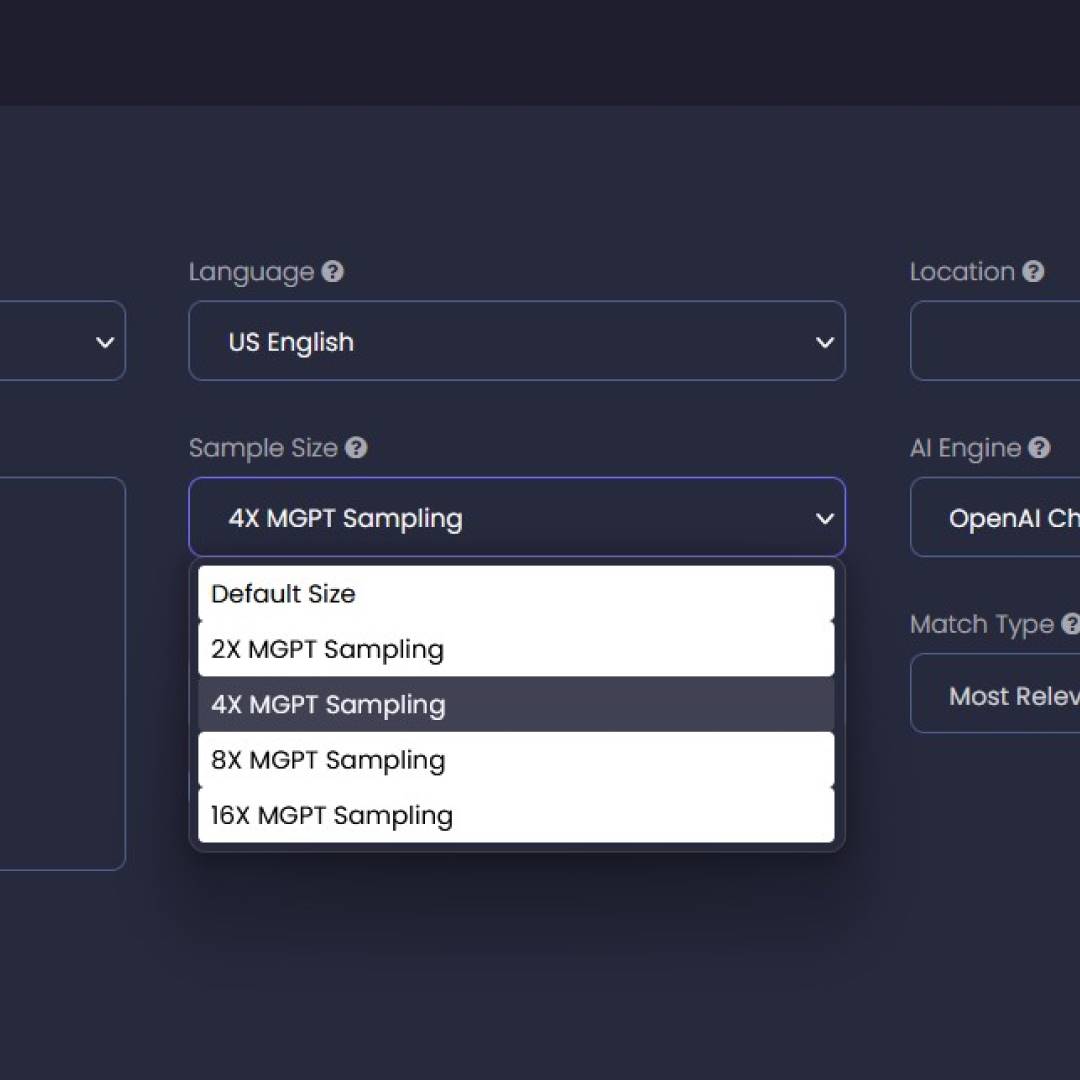Select 8X MGPT Sampling option
The height and width of the screenshot is (1080, 1080).
pyautogui.click(x=516, y=760)
